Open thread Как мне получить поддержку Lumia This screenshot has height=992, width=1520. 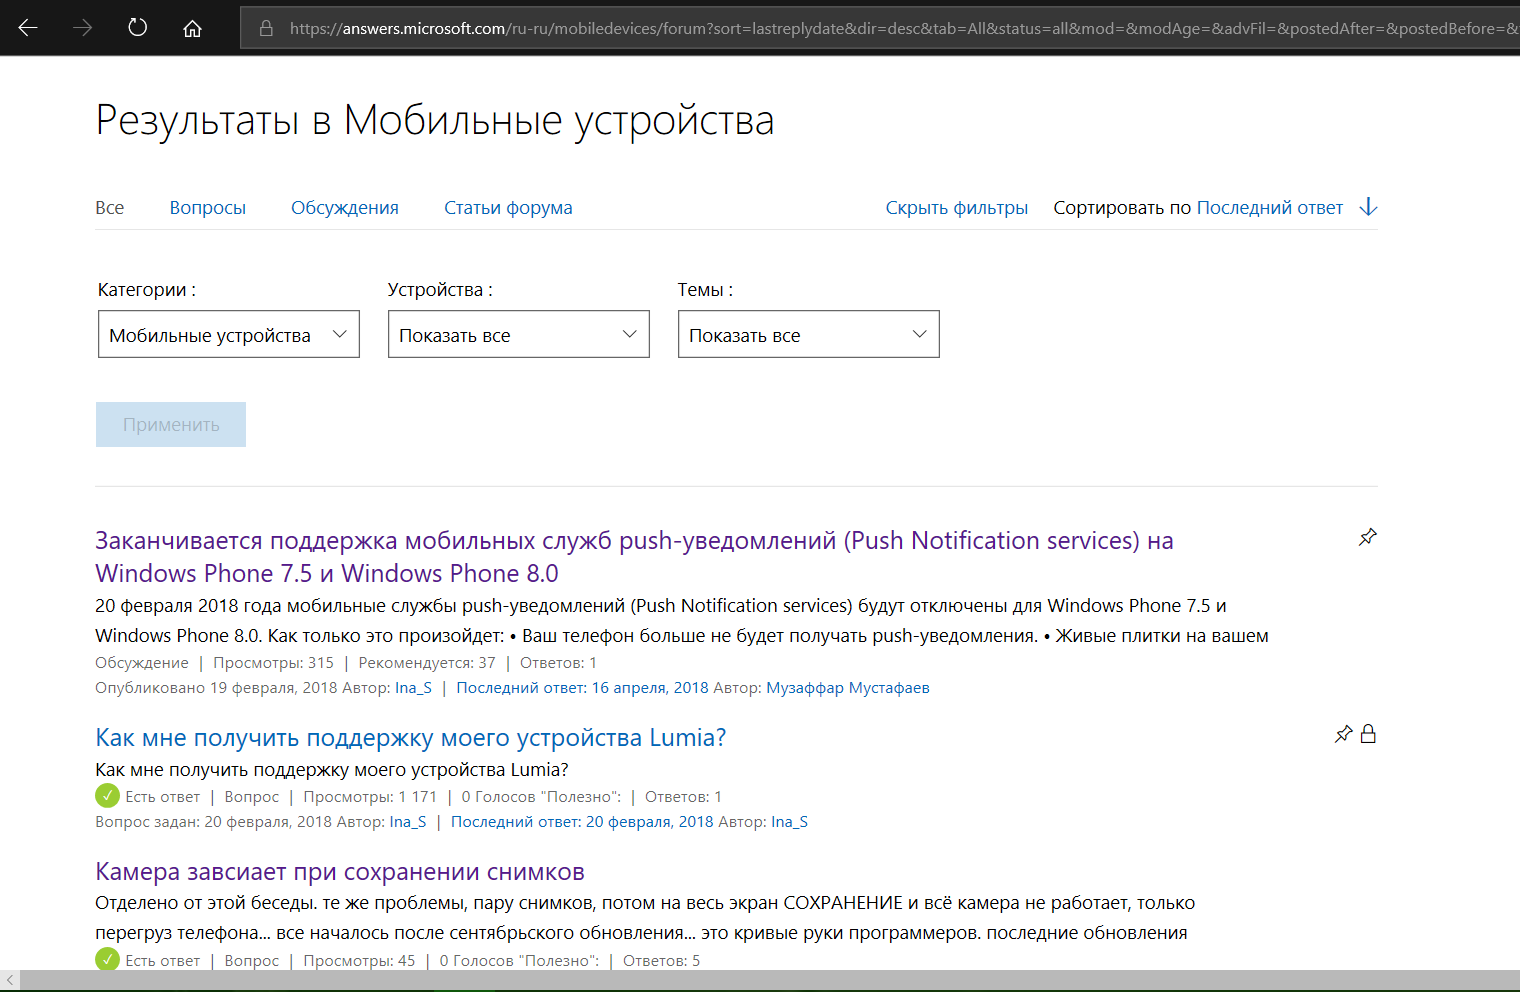click(410, 738)
